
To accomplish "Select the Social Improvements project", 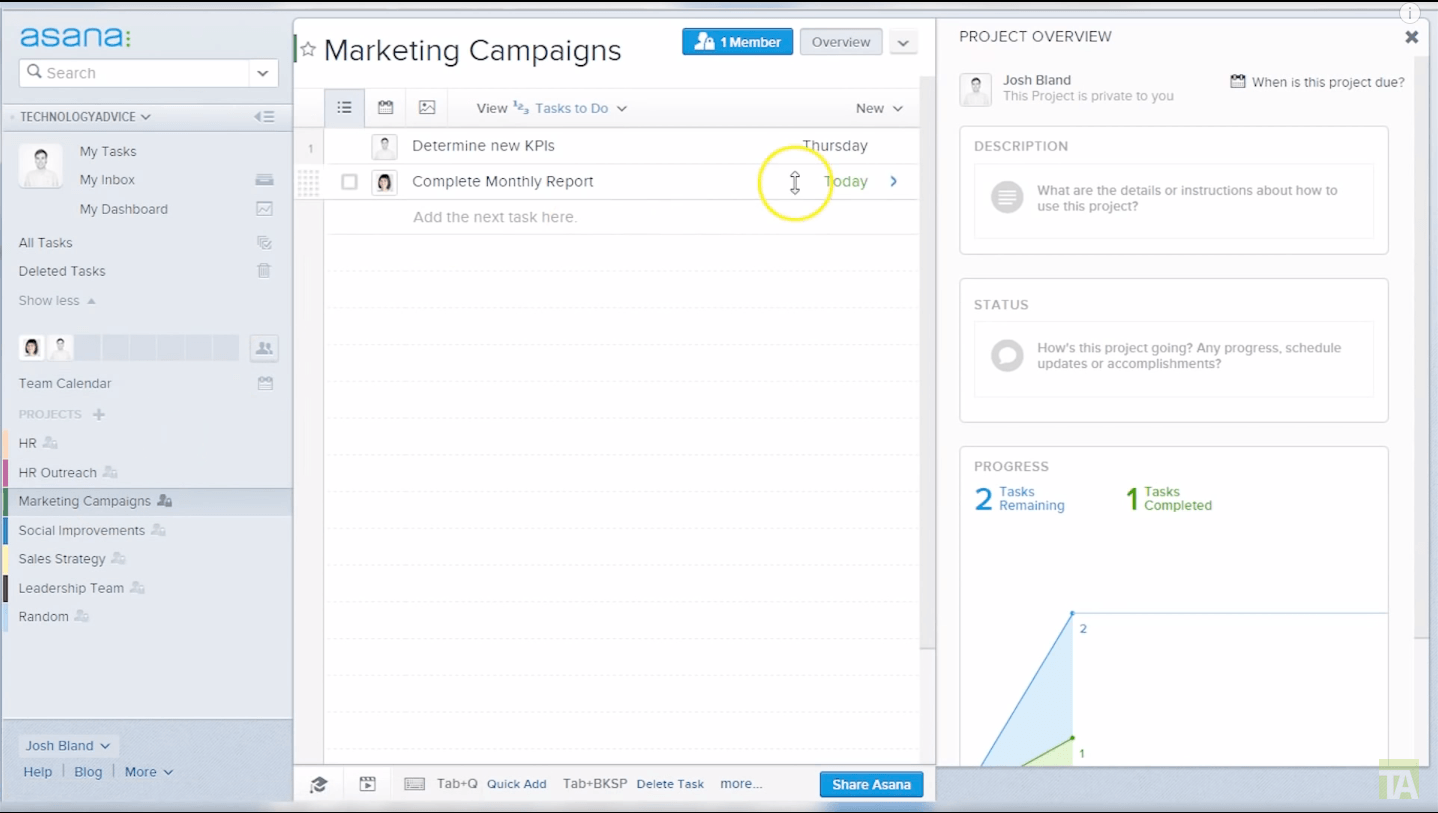I will pyautogui.click(x=81, y=531).
